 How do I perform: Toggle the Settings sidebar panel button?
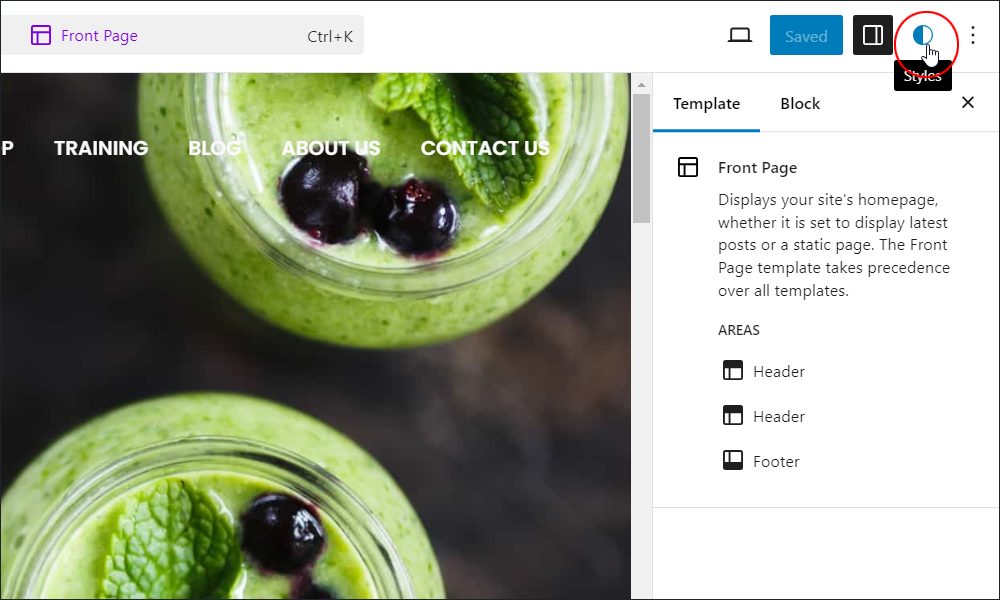tap(872, 35)
